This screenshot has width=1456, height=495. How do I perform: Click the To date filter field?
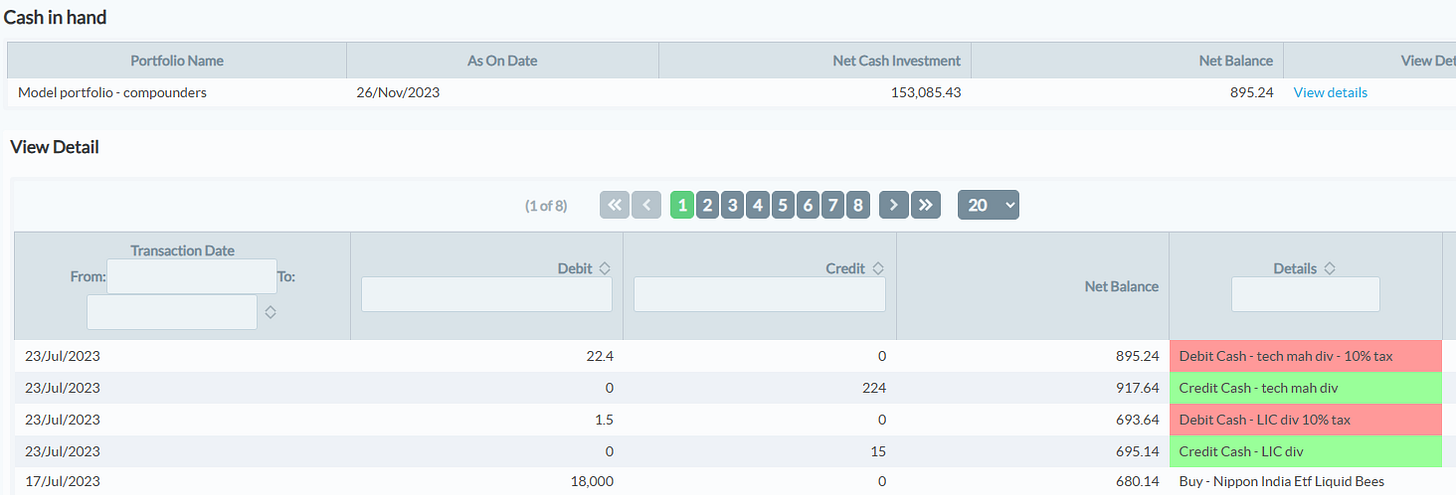pyautogui.click(x=171, y=312)
